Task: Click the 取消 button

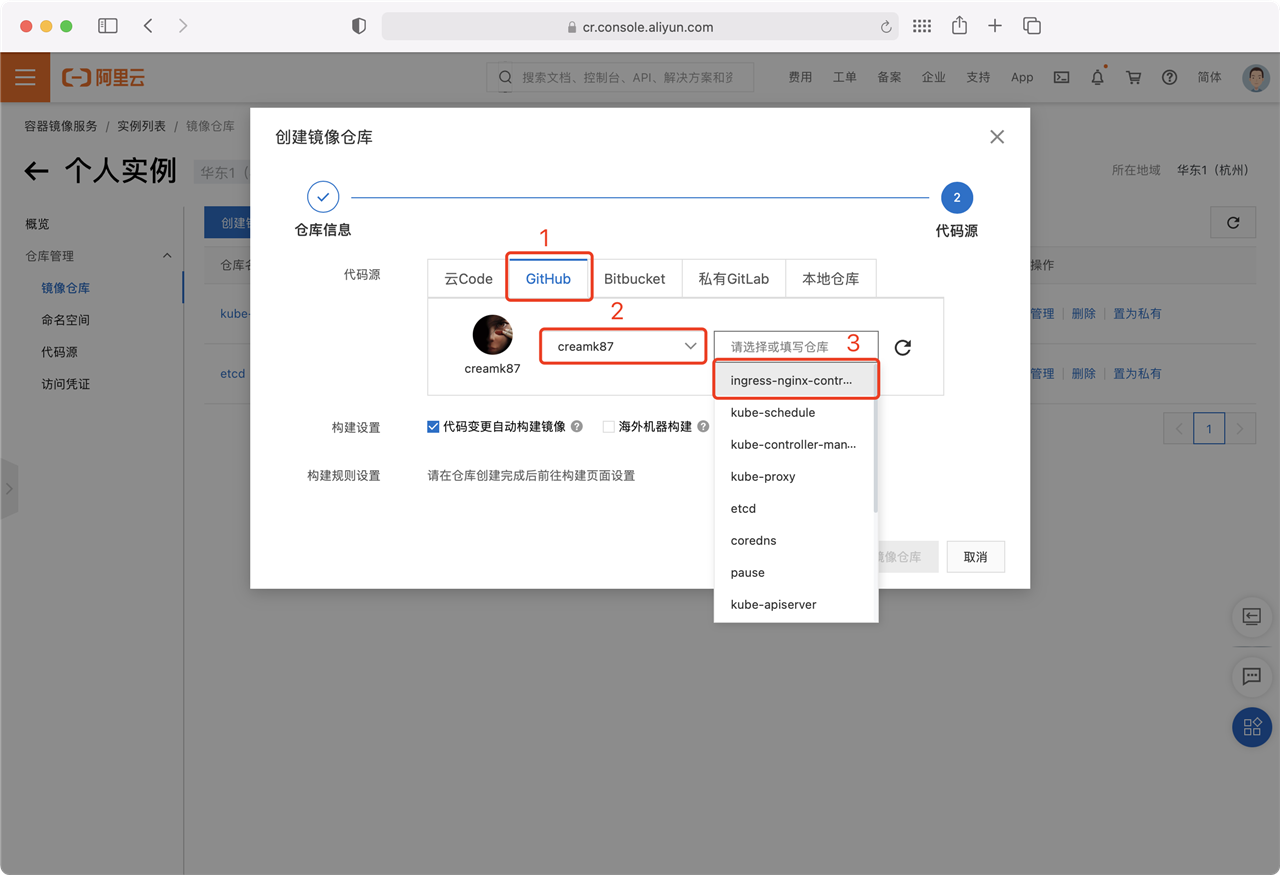Action: tap(975, 557)
